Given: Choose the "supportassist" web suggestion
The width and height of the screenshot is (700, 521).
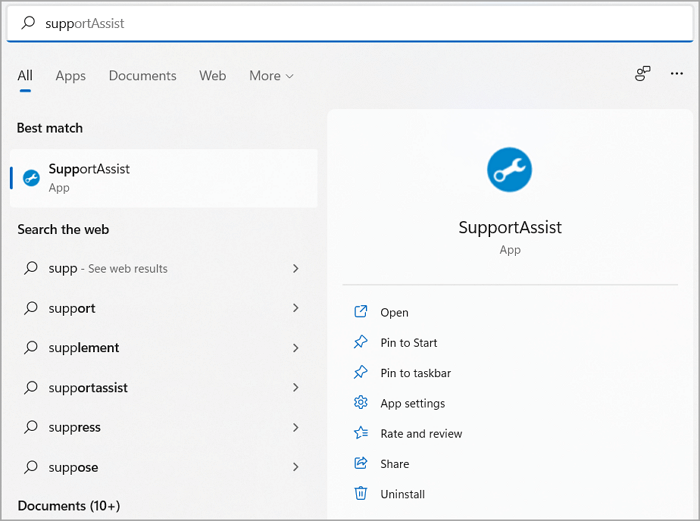Looking at the screenshot, I should [x=88, y=388].
